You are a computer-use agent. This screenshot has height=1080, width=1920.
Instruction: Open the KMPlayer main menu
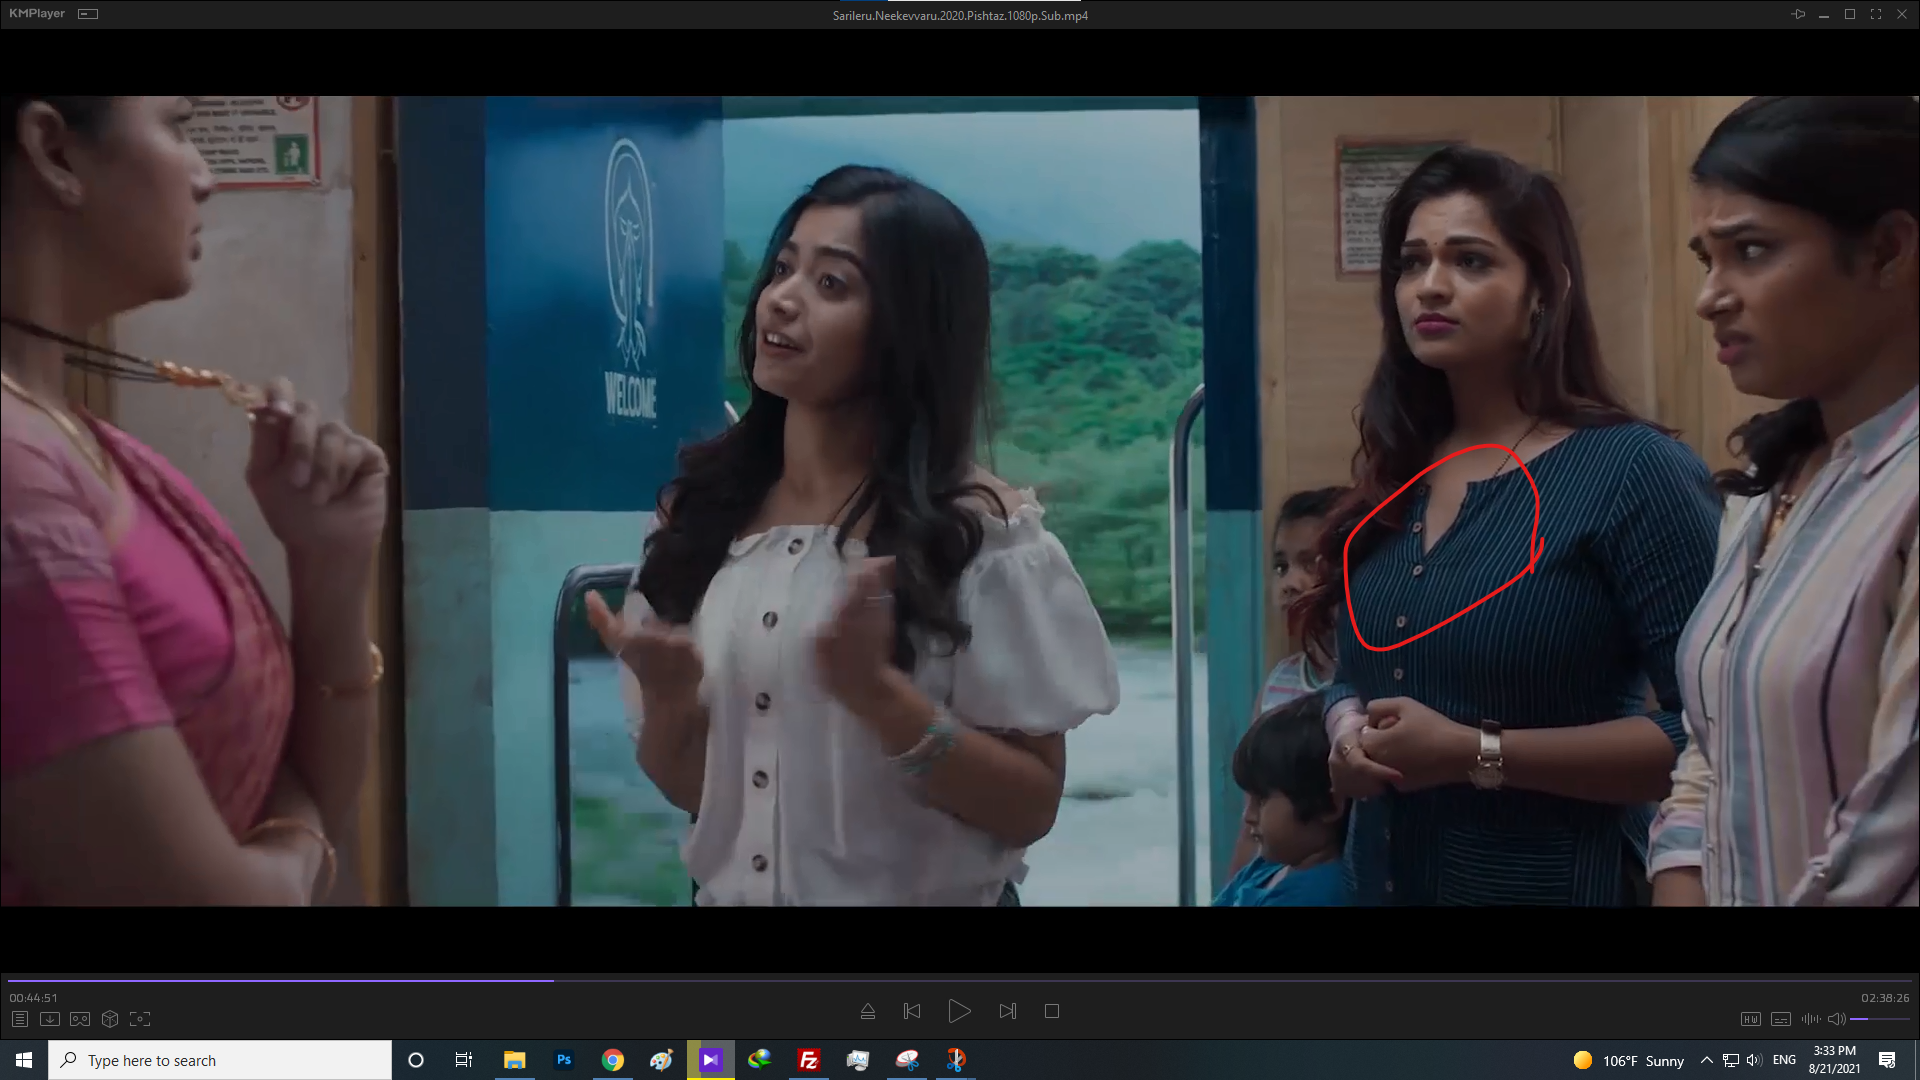pyautogui.click(x=37, y=14)
